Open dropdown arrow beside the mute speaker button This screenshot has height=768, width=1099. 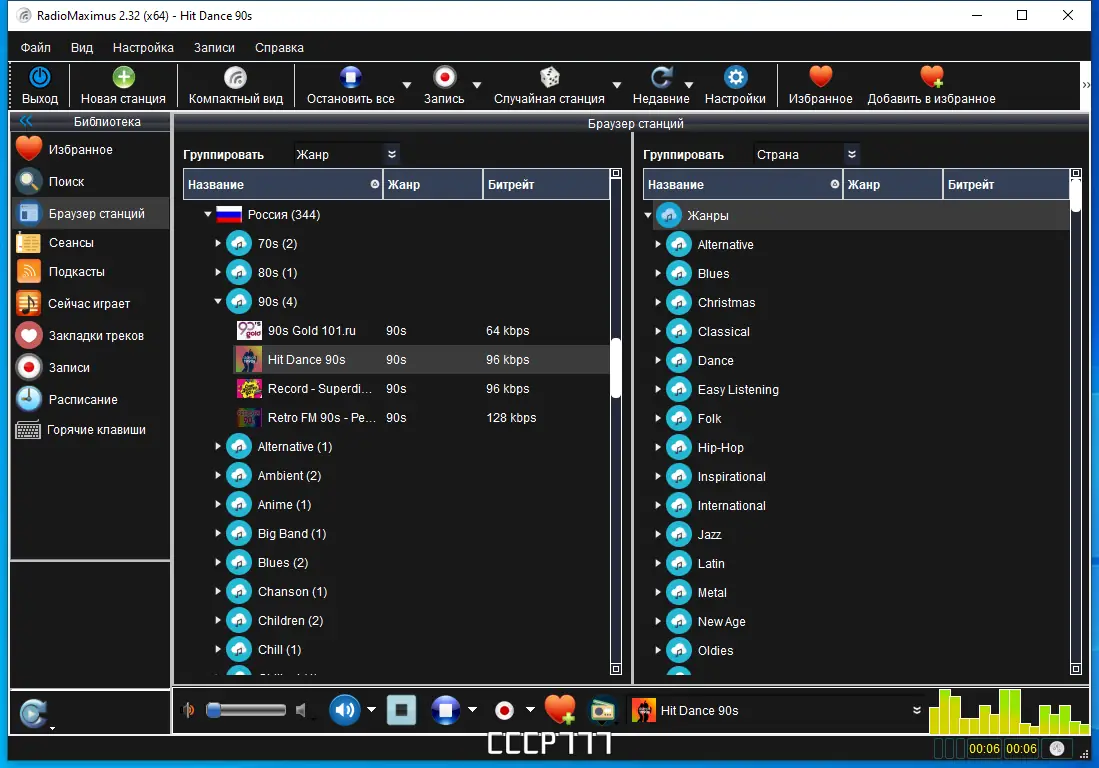371,710
